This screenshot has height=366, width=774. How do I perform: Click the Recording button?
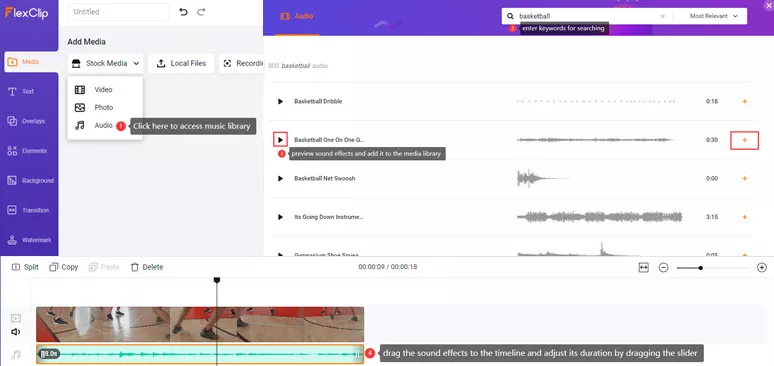tap(241, 63)
